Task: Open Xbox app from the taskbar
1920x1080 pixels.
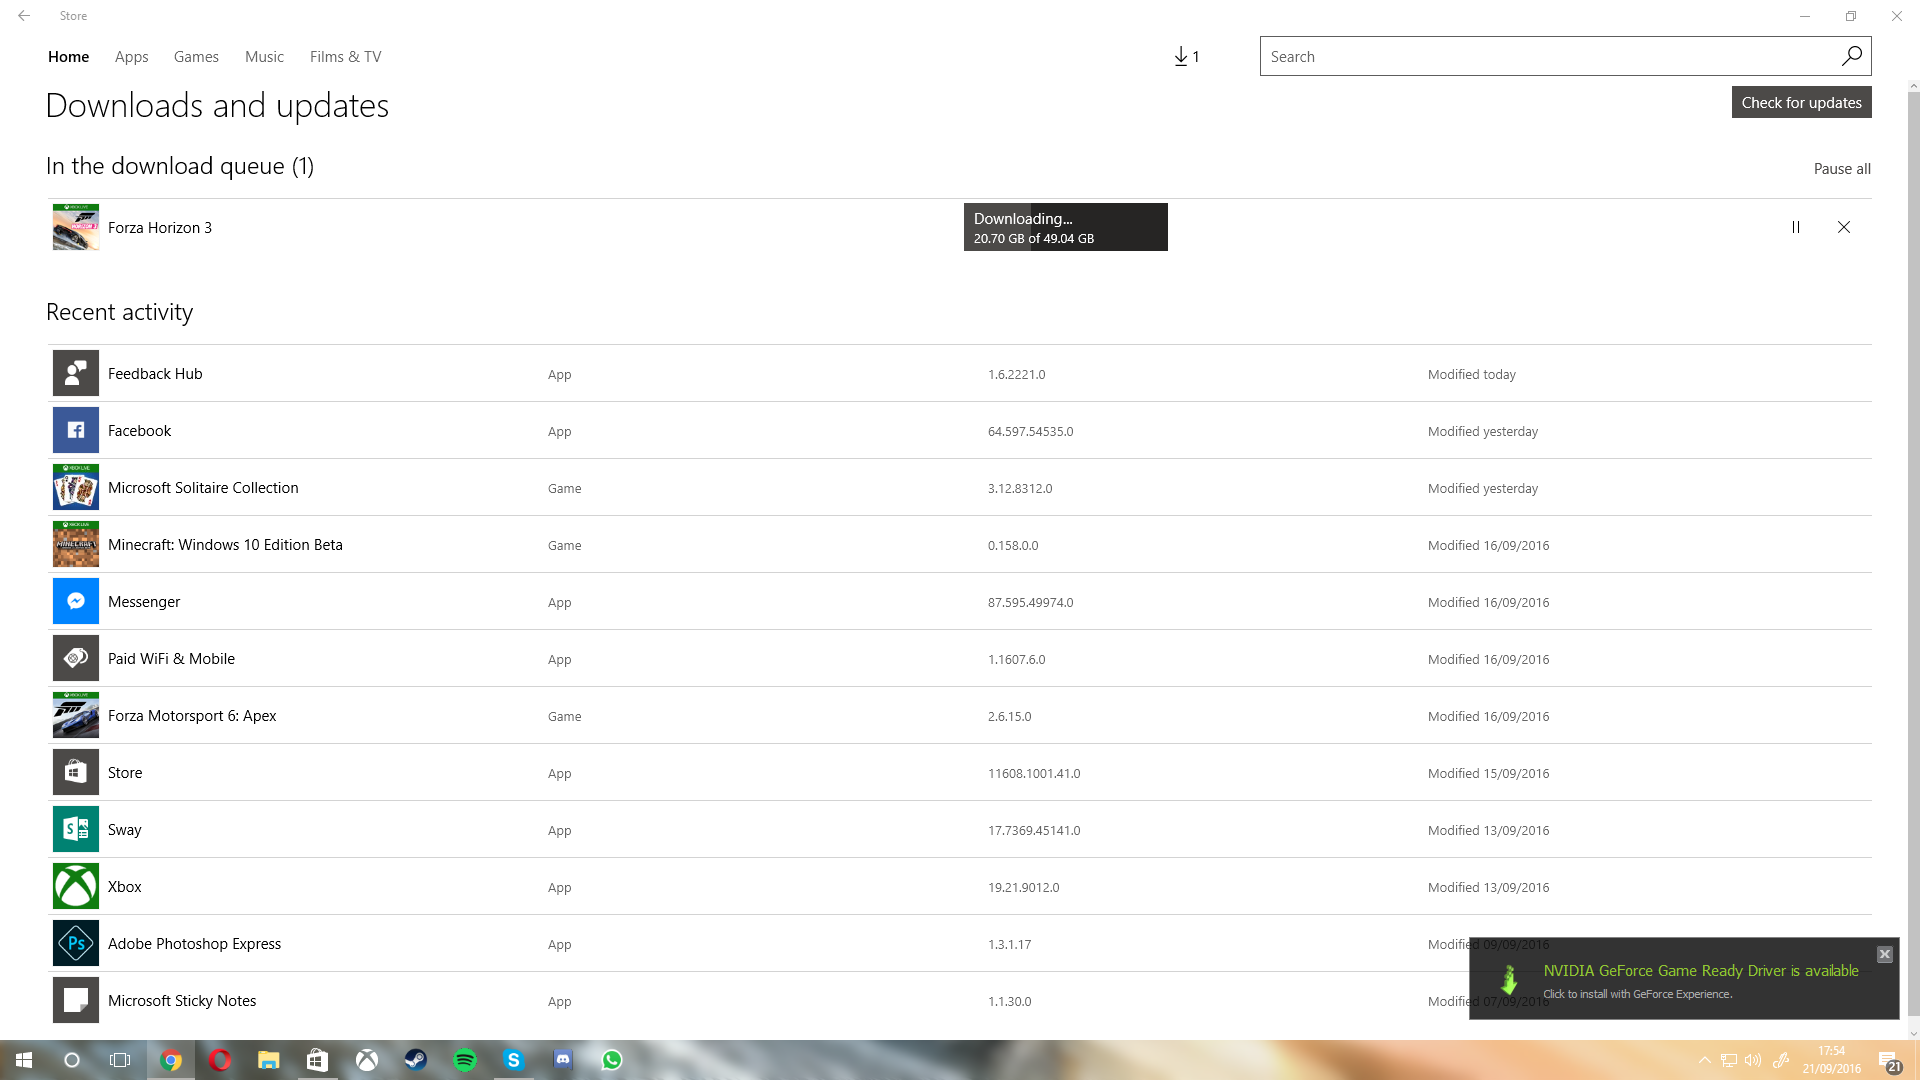Action: tap(367, 1060)
